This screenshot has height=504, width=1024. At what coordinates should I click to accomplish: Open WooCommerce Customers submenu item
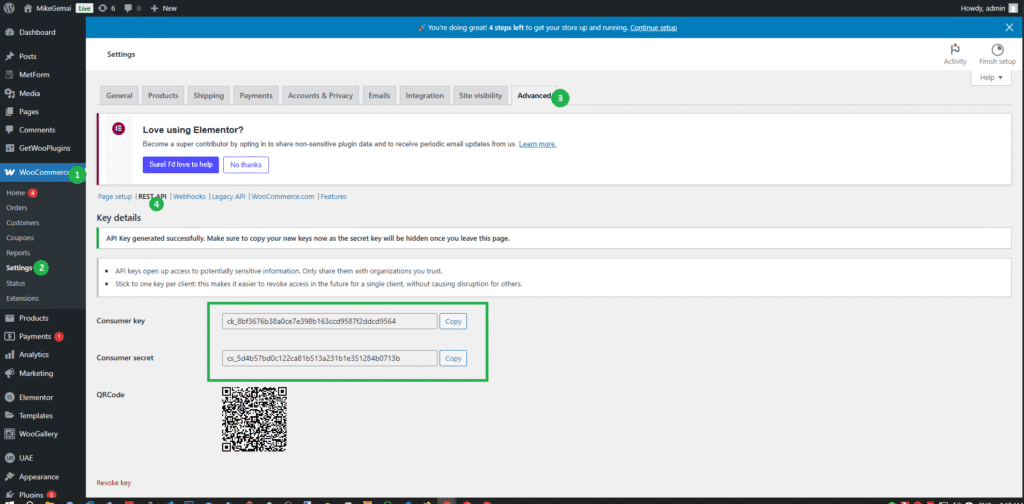pos(21,223)
